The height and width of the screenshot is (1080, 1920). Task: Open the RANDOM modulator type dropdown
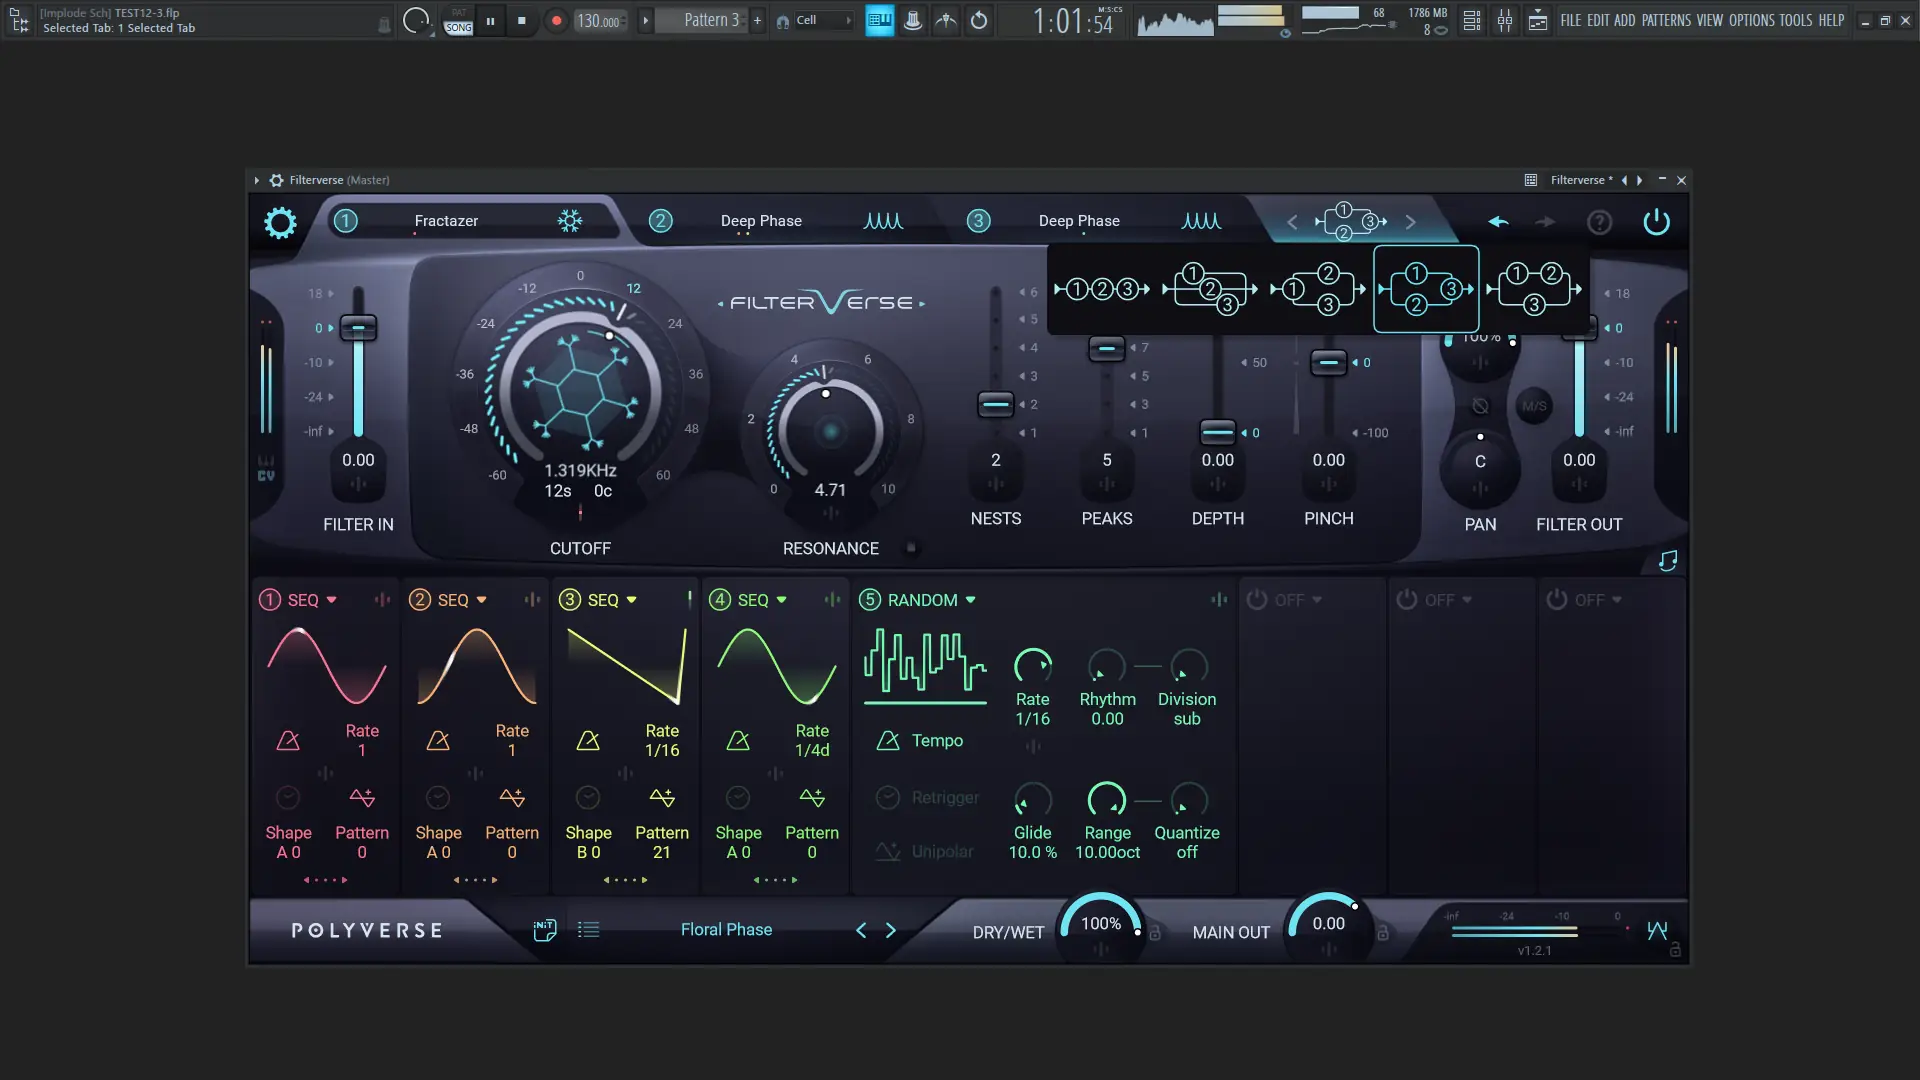(970, 600)
